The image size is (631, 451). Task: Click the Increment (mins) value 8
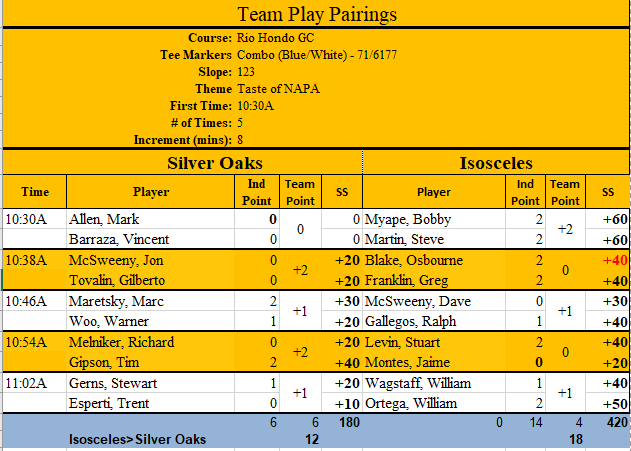pyautogui.click(x=241, y=139)
